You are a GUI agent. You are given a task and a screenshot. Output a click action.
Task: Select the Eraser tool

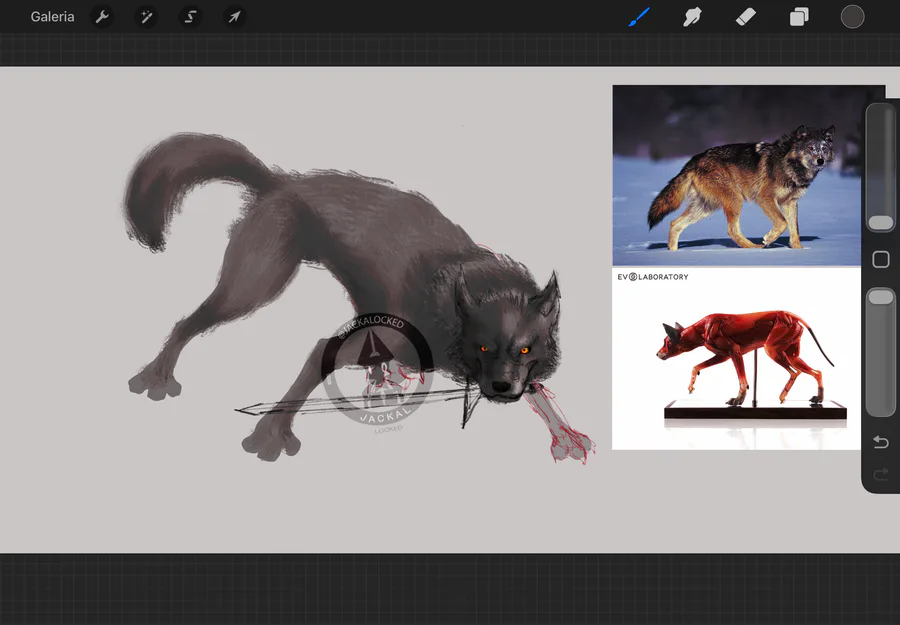[745, 17]
